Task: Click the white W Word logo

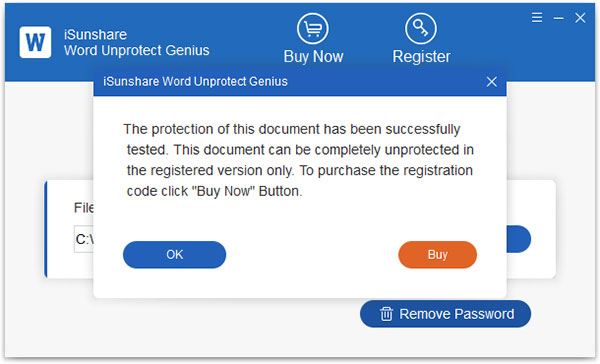Action: pos(35,42)
